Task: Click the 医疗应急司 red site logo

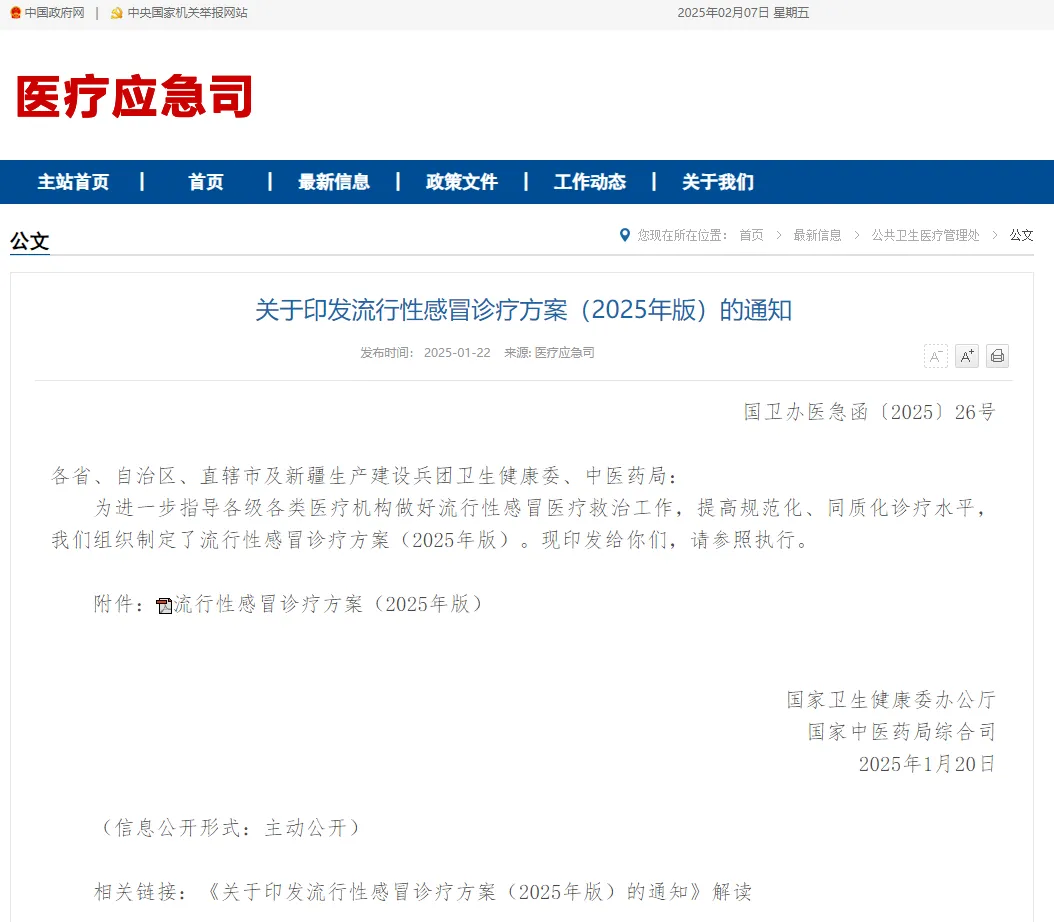Action: coord(134,97)
